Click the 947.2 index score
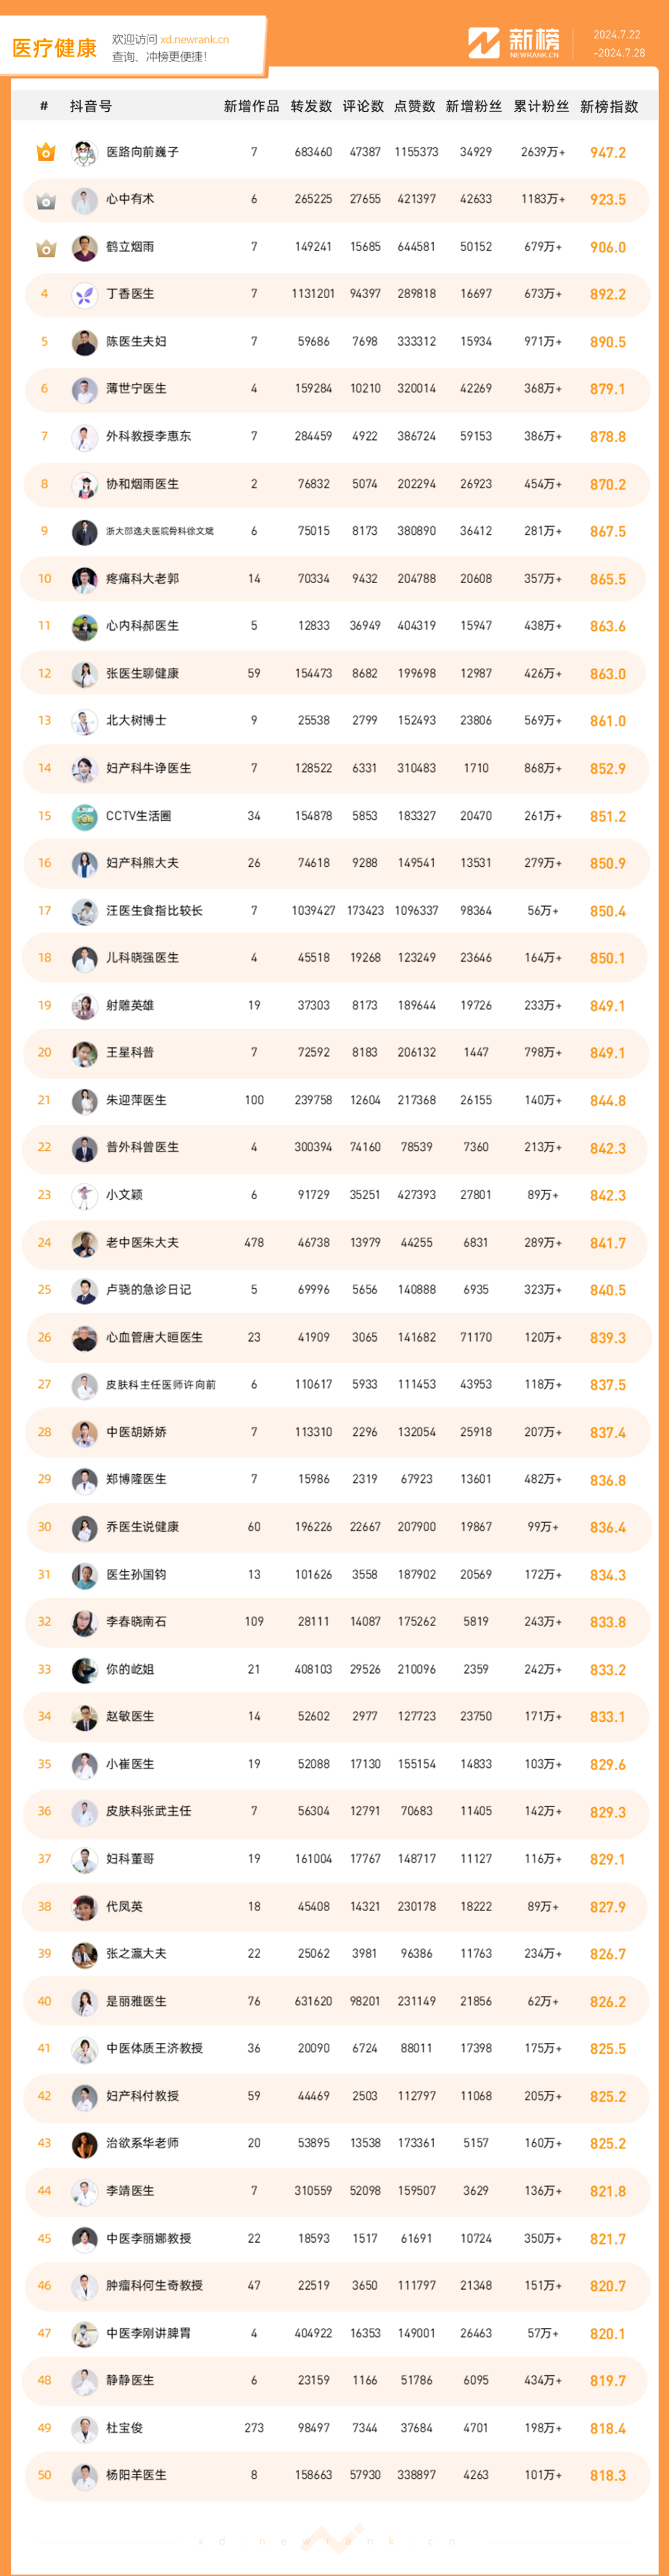Viewport: 669px width, 2576px height. coord(607,153)
